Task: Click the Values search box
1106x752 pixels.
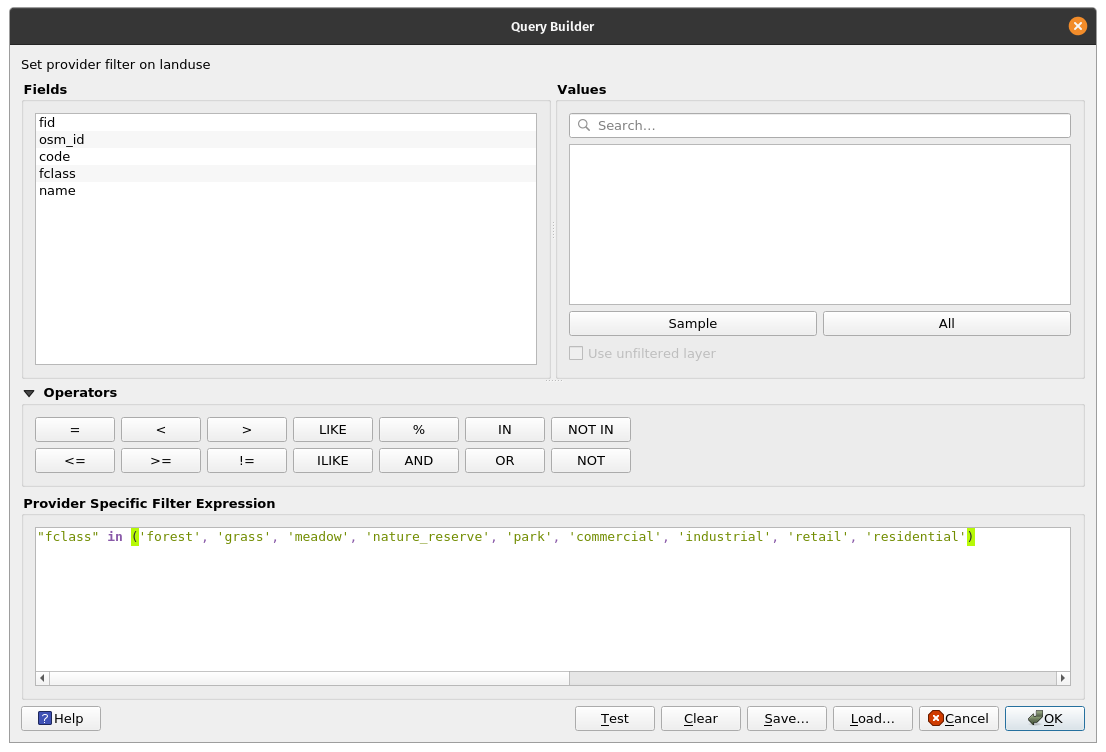Action: pos(820,125)
